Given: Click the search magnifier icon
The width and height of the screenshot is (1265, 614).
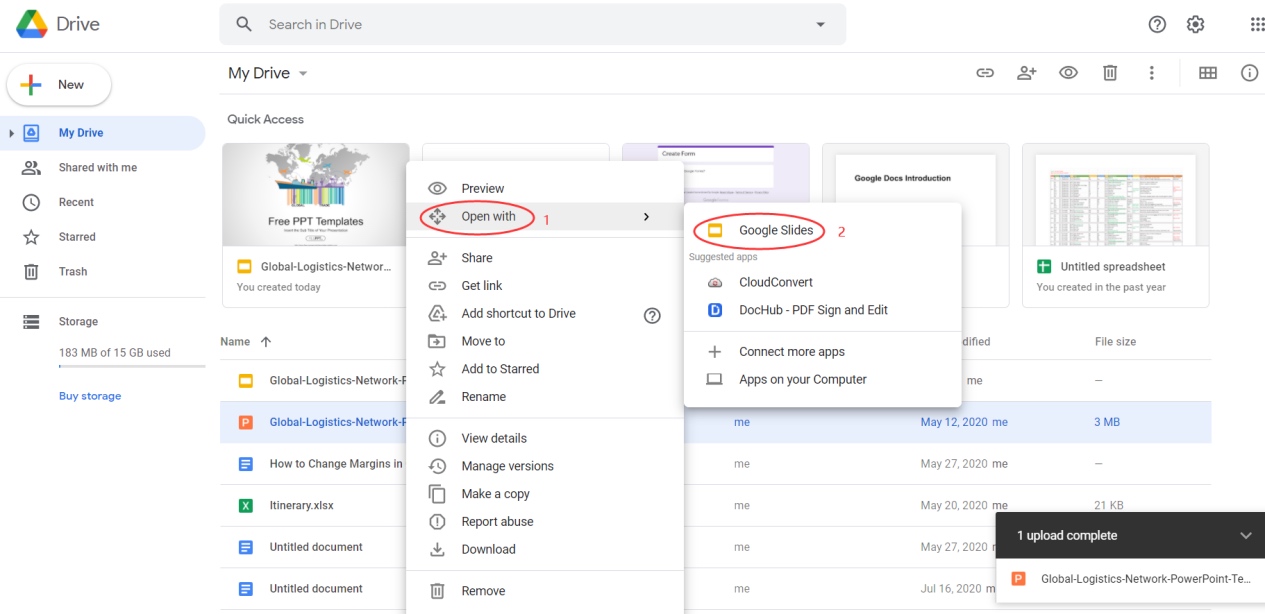Looking at the screenshot, I should (x=244, y=24).
